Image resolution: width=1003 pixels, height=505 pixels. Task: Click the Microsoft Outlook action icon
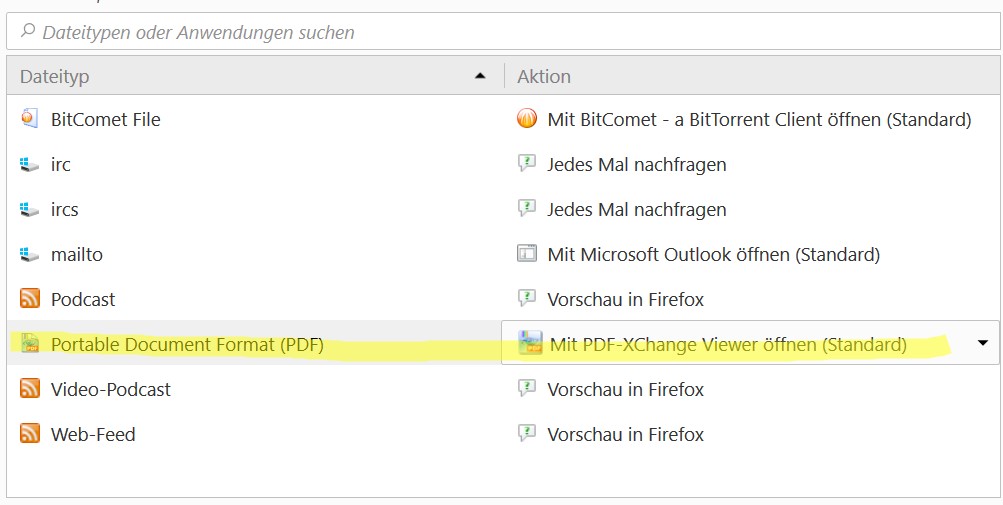pos(527,254)
